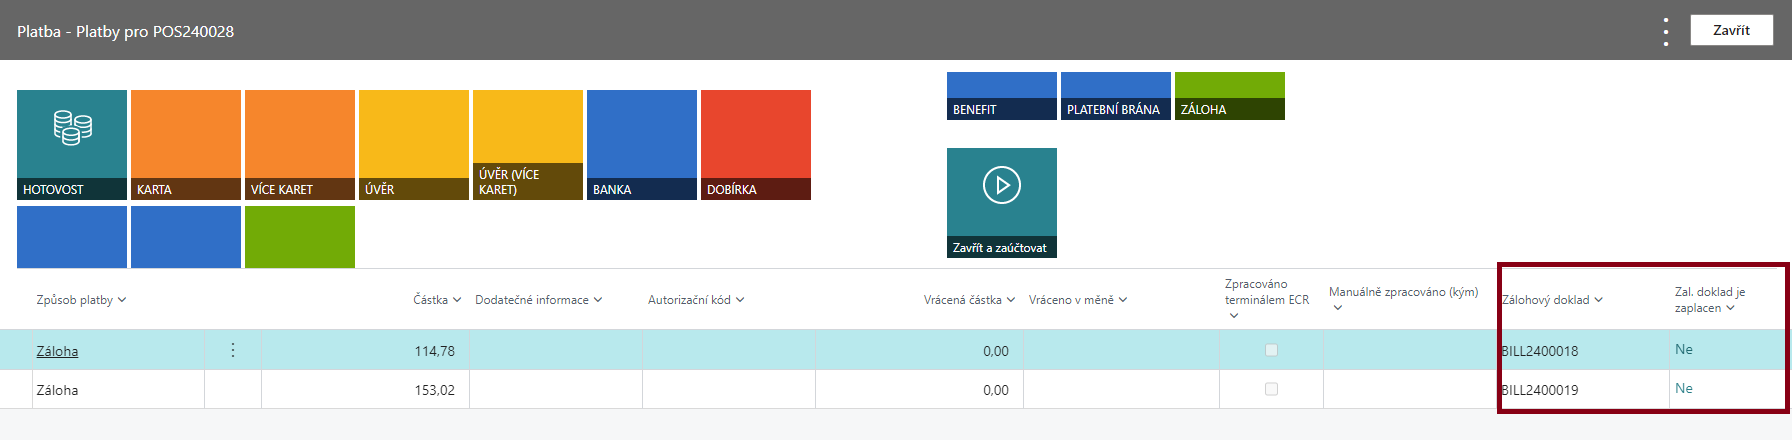
Task: Choose the KARTA payment tile
Action: tap(186, 145)
